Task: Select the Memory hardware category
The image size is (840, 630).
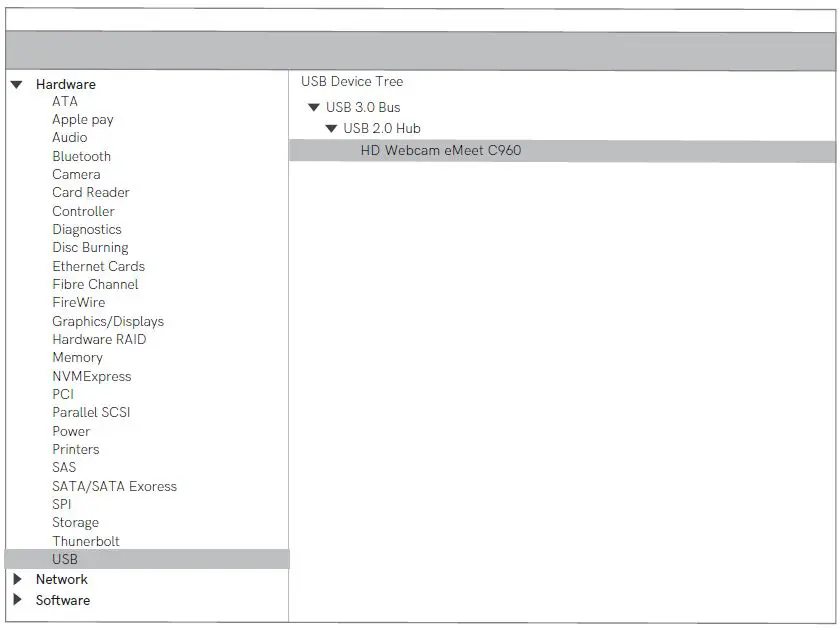Action: tap(78, 357)
